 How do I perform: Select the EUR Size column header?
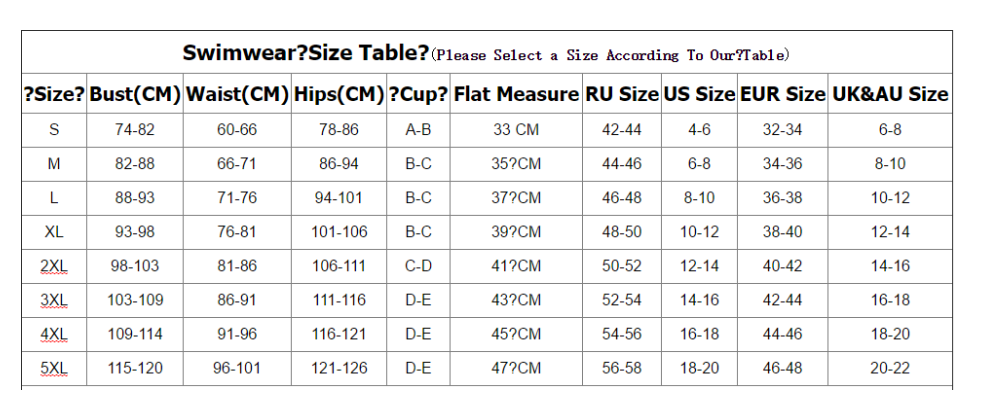click(782, 94)
